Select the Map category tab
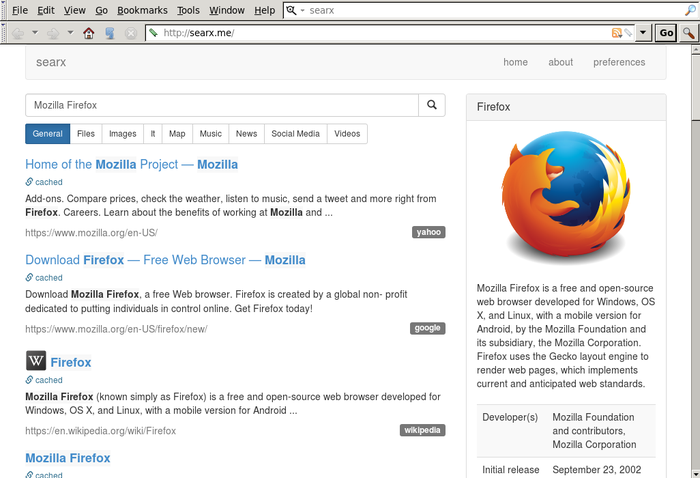This screenshot has height=478, width=700. [177, 134]
